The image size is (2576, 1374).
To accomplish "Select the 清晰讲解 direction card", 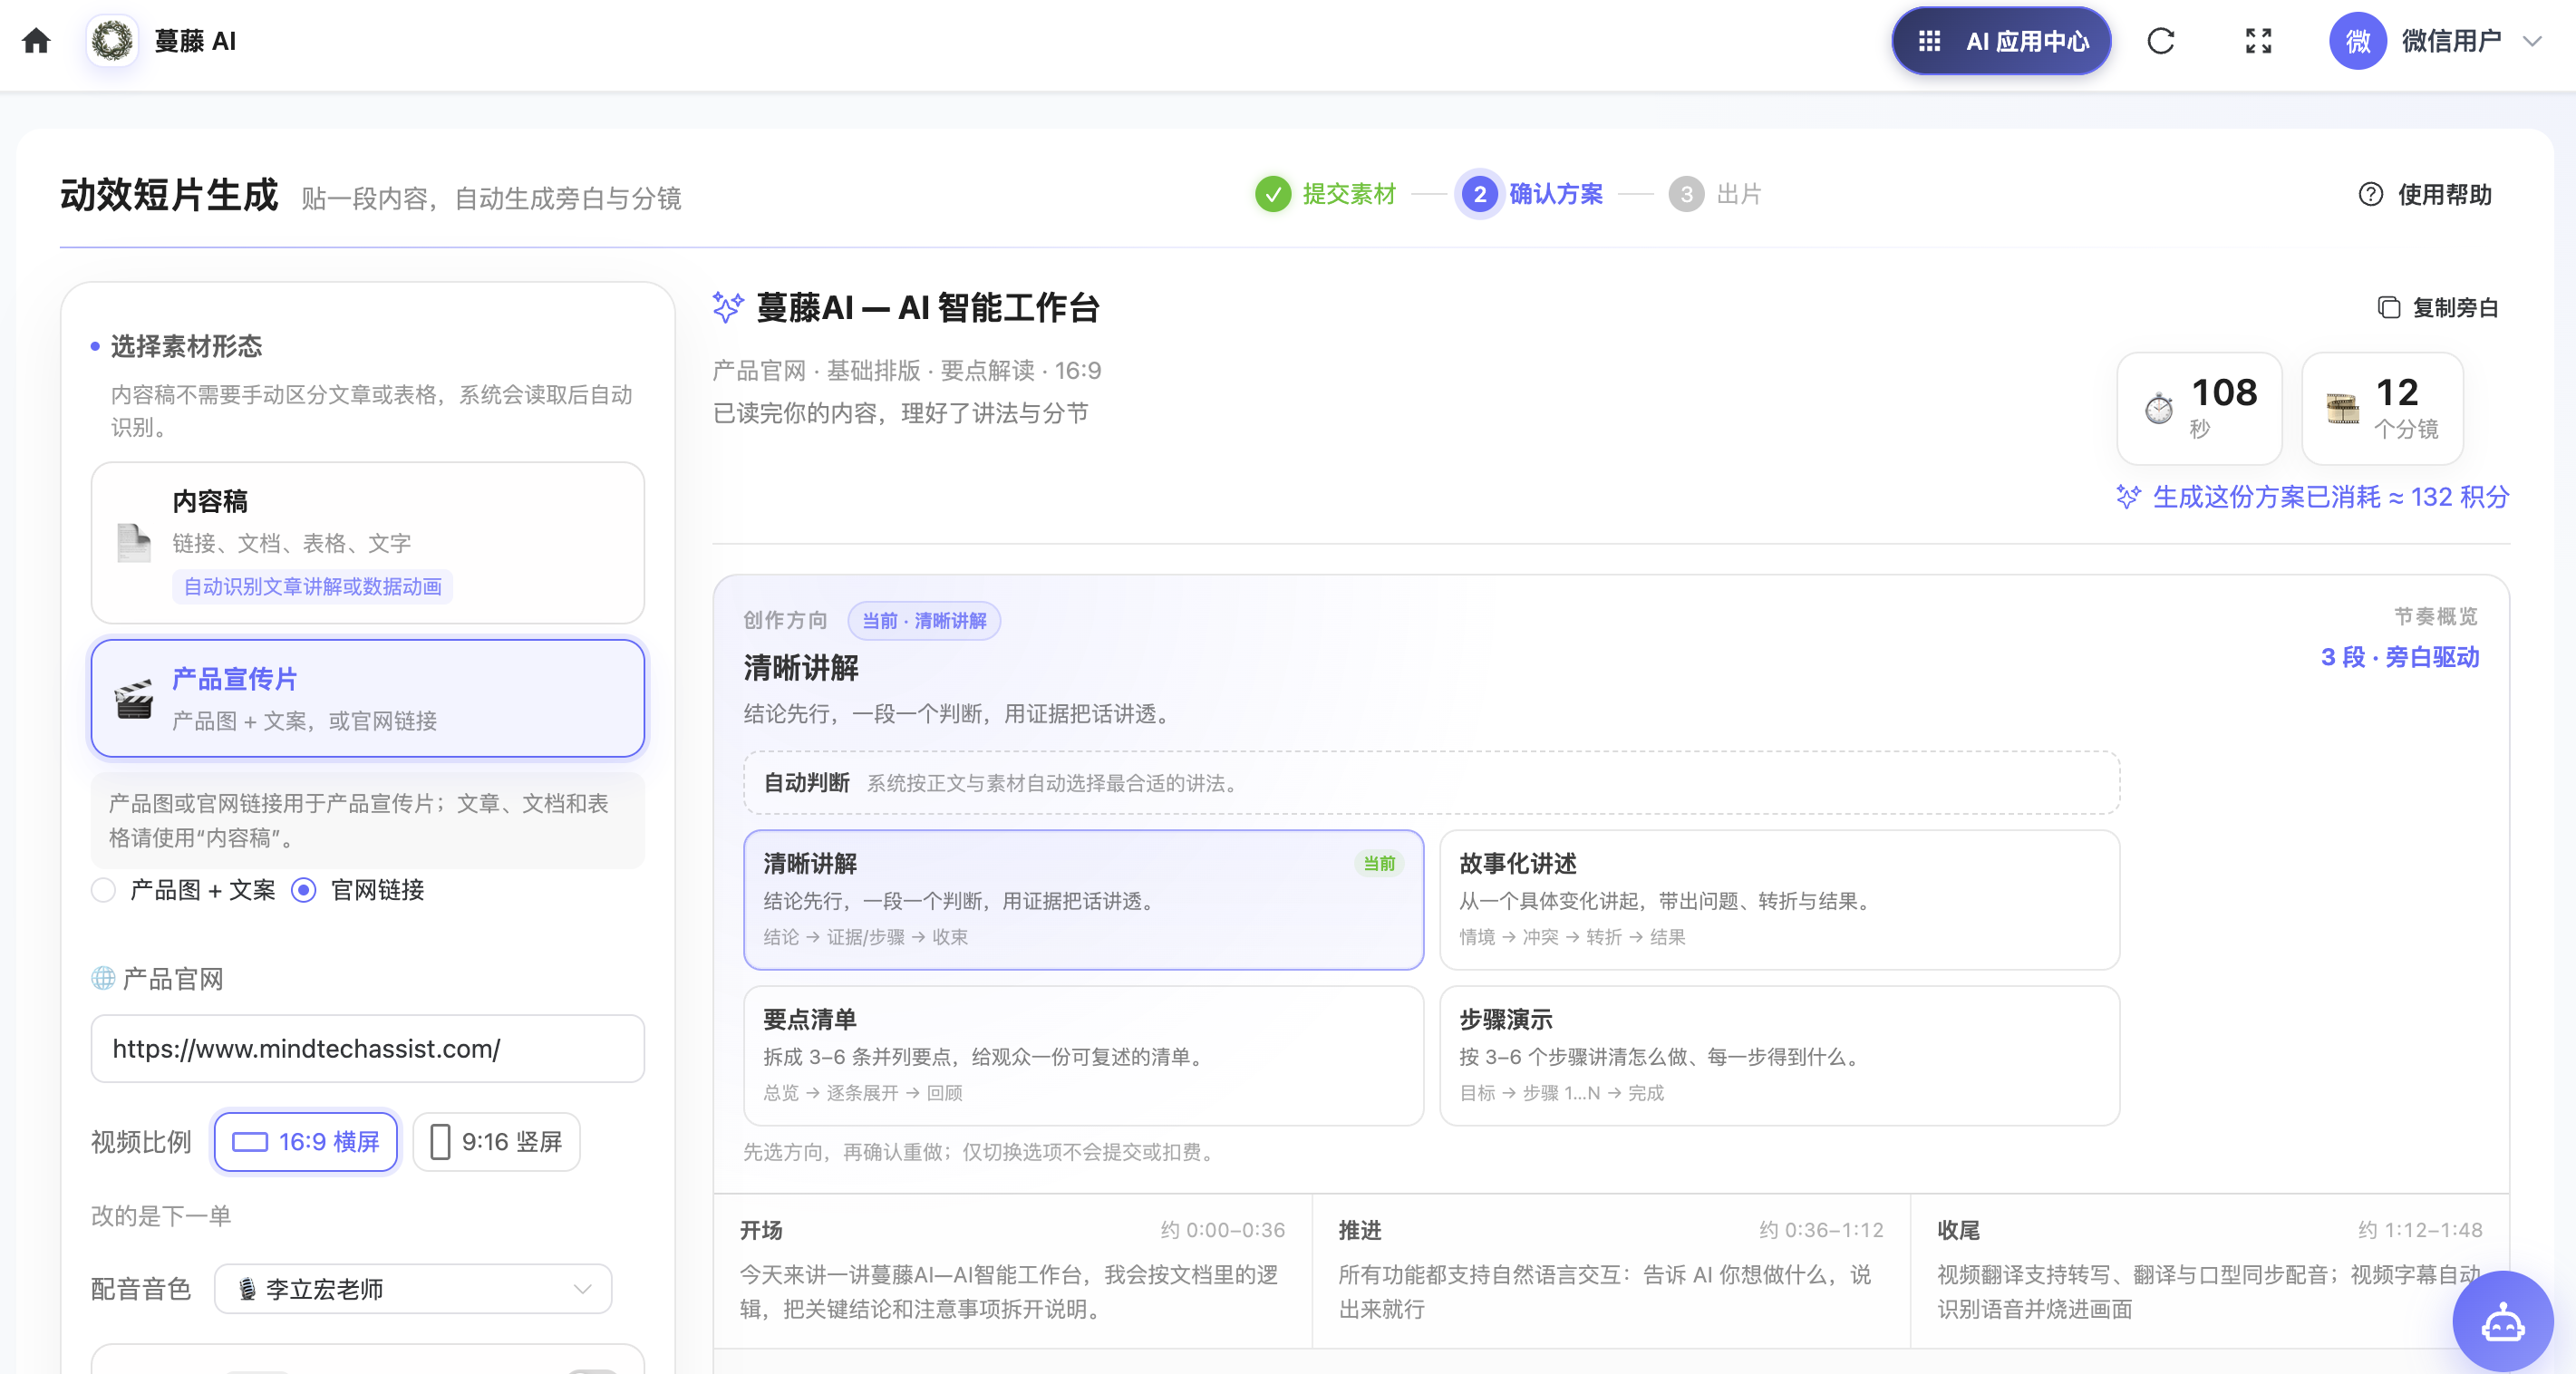I will (1083, 899).
